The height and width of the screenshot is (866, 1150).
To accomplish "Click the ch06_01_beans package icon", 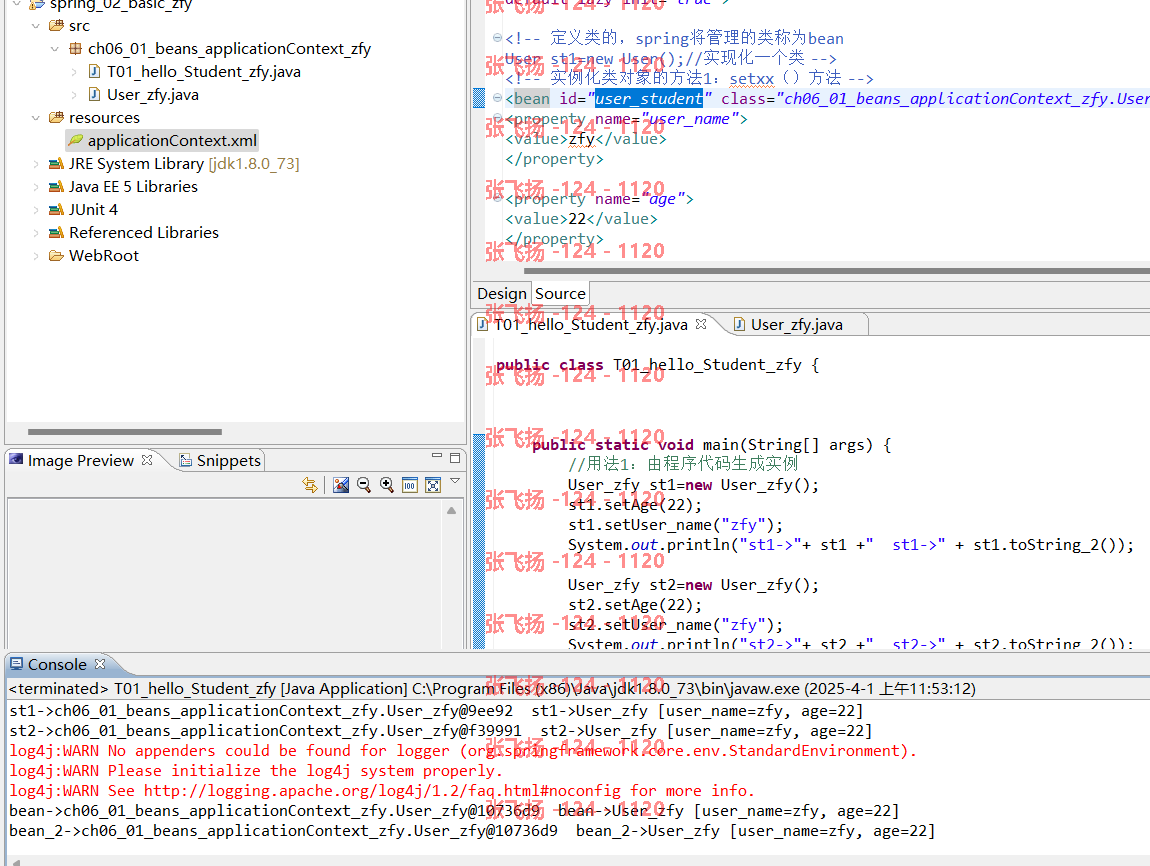I will (75, 48).
